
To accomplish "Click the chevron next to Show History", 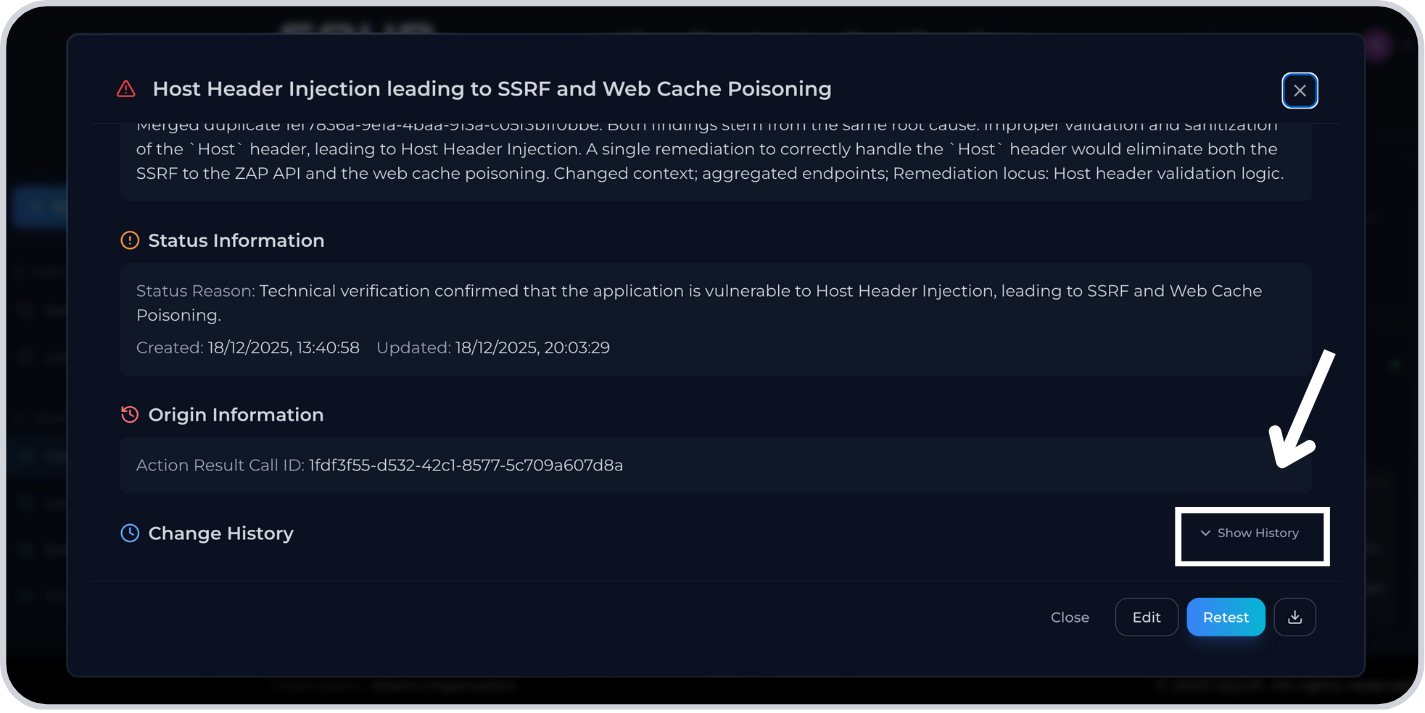I will click(1205, 533).
